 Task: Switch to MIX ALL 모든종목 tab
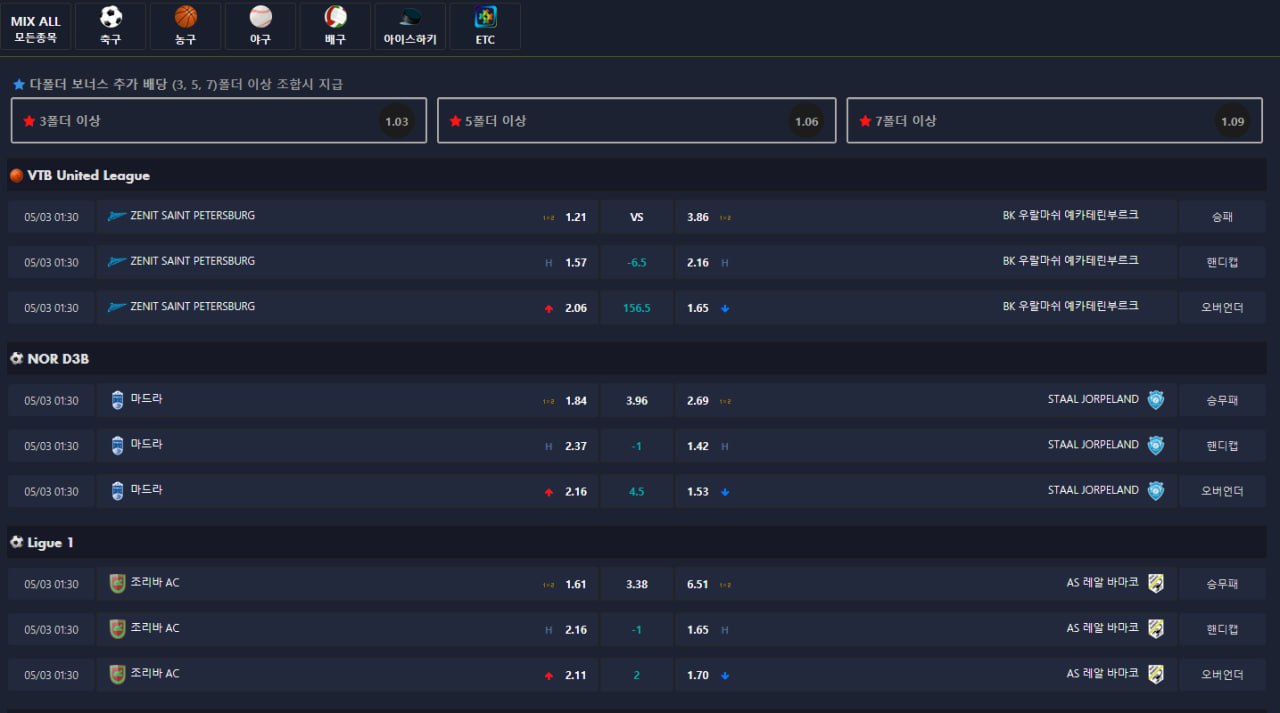36,27
